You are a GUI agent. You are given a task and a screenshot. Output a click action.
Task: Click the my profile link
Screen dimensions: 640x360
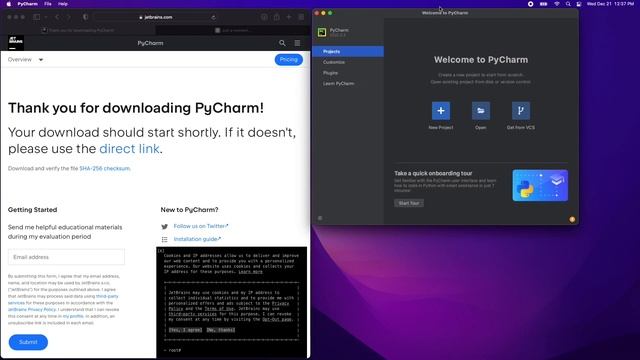(73, 316)
